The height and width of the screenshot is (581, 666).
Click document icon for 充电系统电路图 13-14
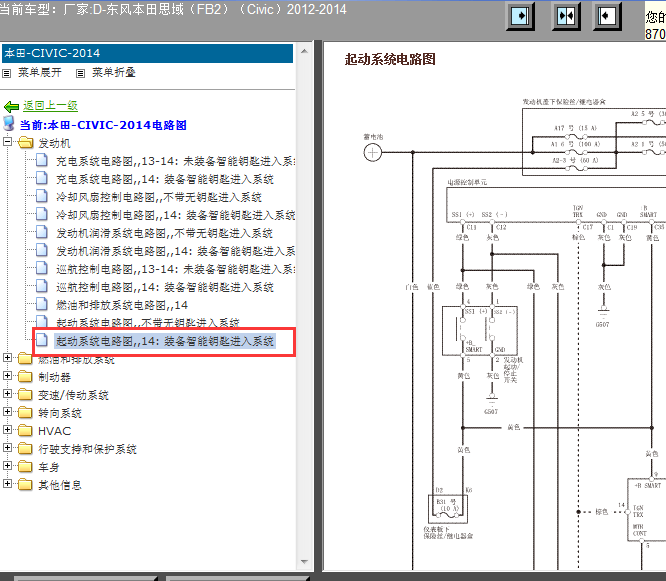[x=42, y=160]
